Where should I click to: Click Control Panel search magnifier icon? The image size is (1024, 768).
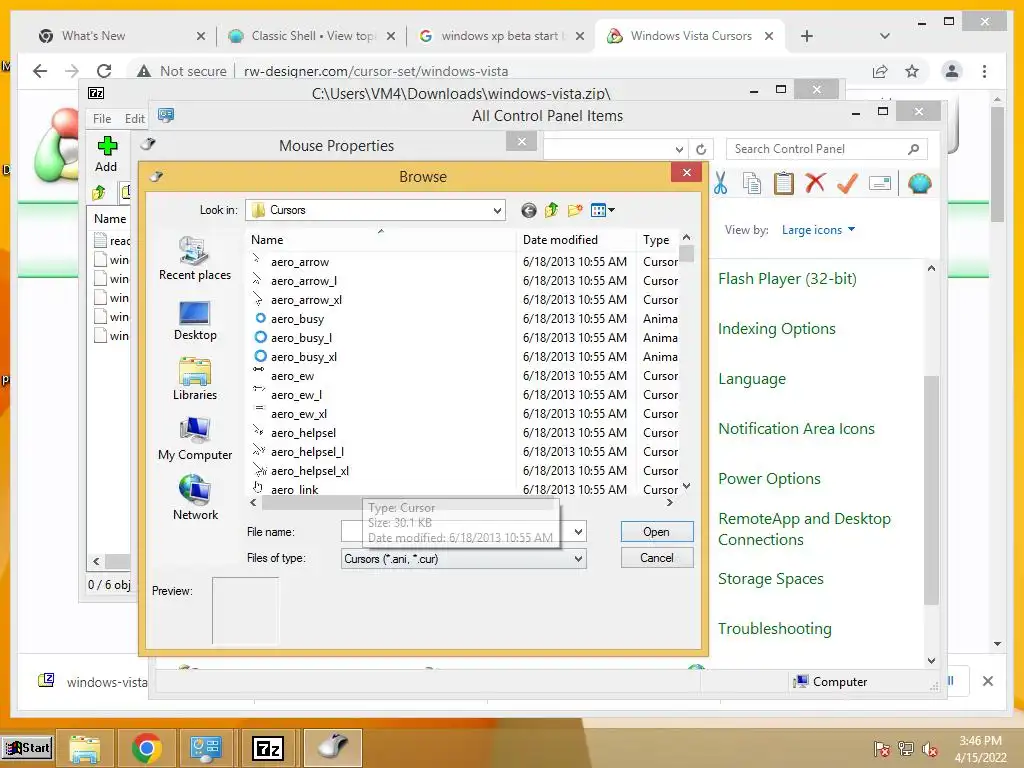coord(914,150)
